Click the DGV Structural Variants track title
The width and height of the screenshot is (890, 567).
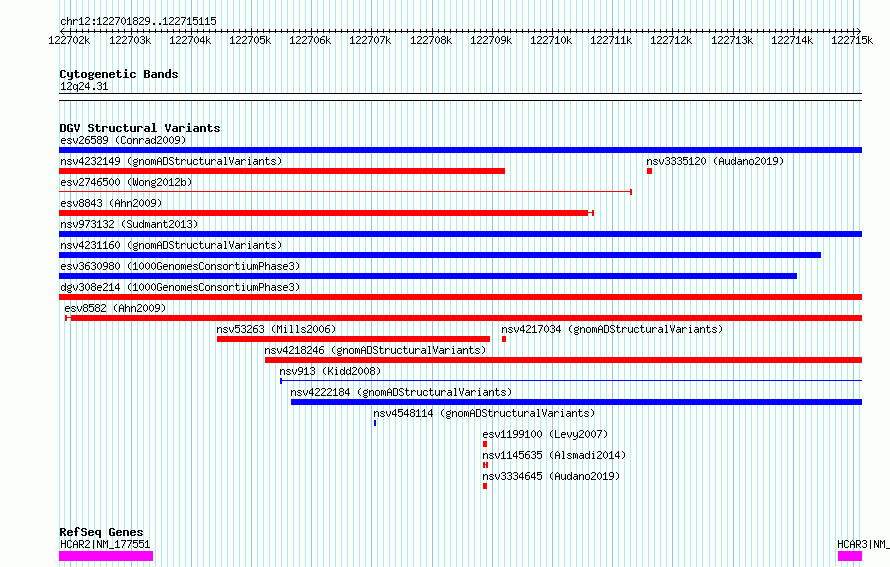[x=140, y=128]
